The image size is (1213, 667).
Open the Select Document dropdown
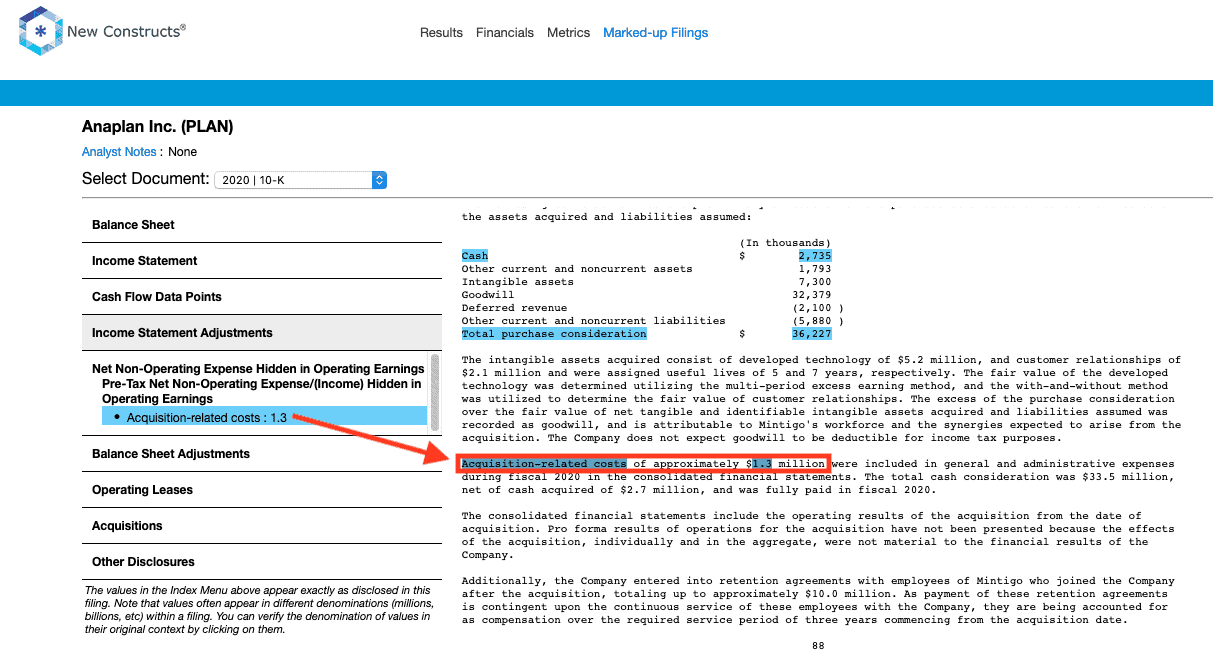[x=301, y=180]
